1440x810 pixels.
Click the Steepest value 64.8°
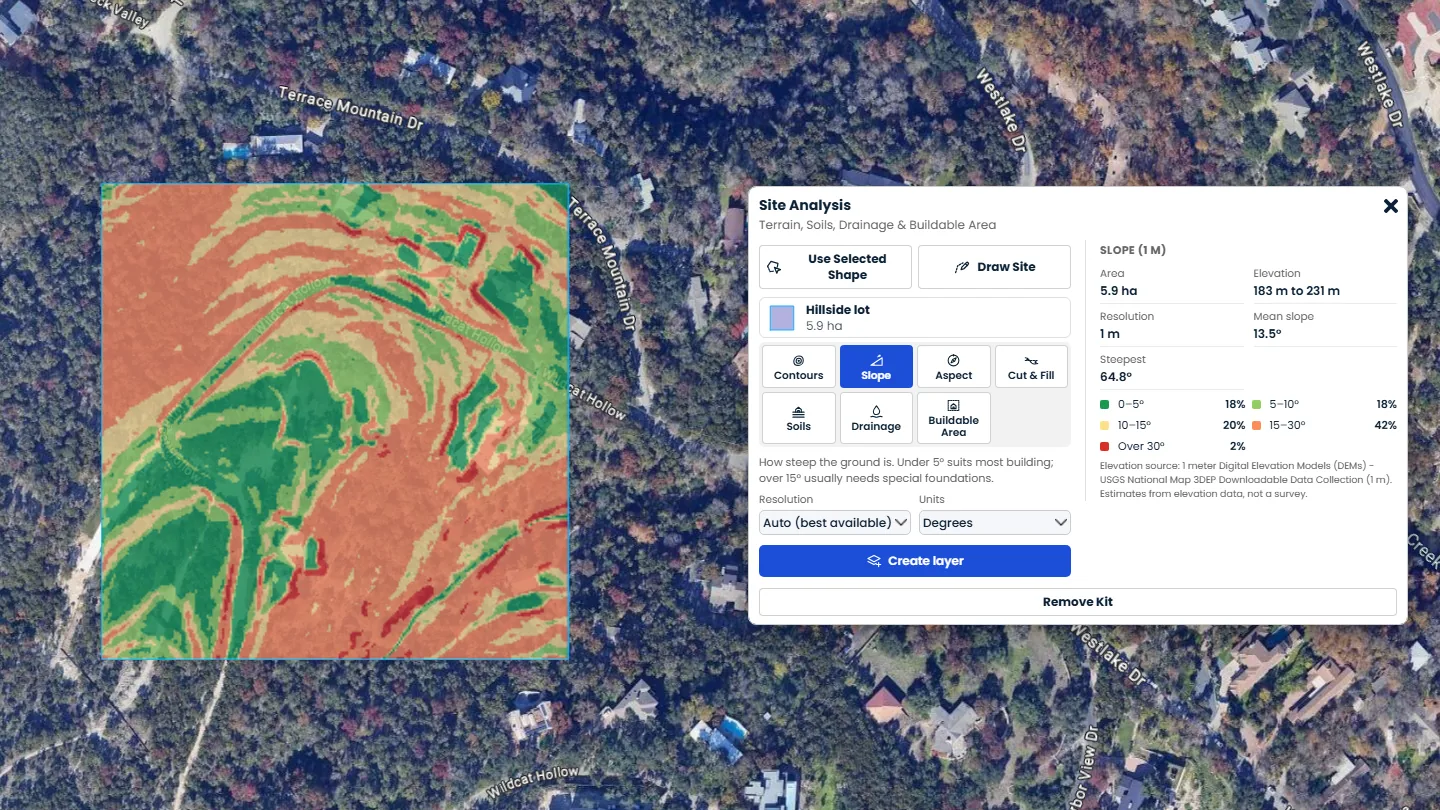(1115, 377)
